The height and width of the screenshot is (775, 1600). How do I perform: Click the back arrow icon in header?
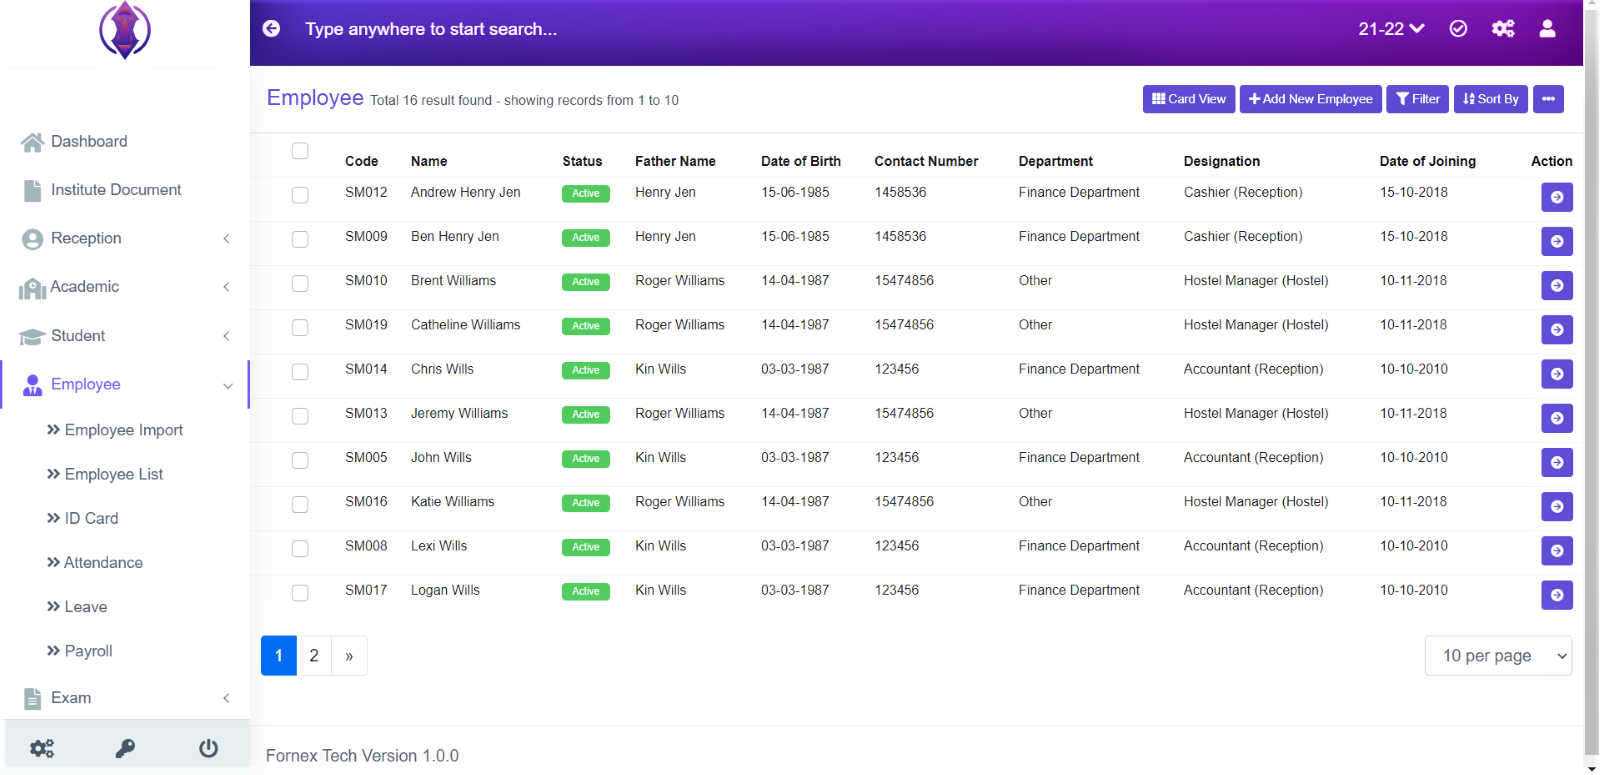[271, 29]
